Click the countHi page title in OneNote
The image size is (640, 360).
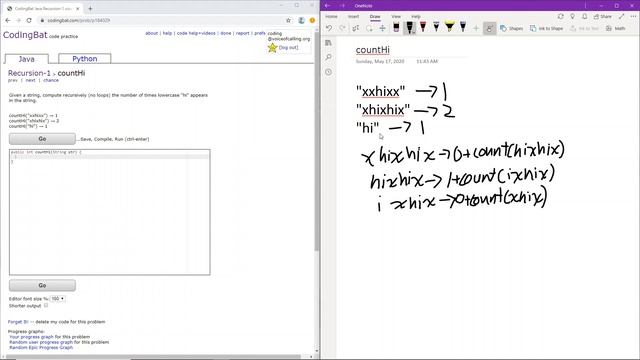point(373,50)
